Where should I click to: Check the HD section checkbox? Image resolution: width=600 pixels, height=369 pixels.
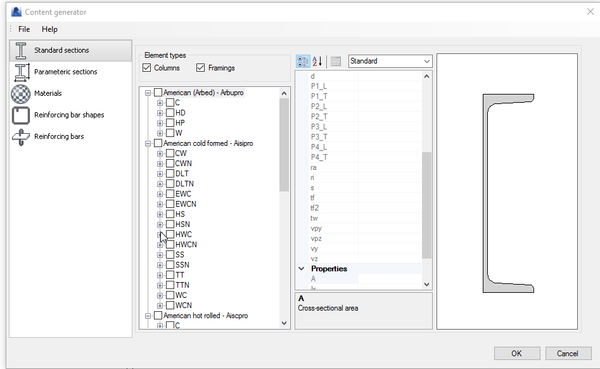(x=170, y=113)
